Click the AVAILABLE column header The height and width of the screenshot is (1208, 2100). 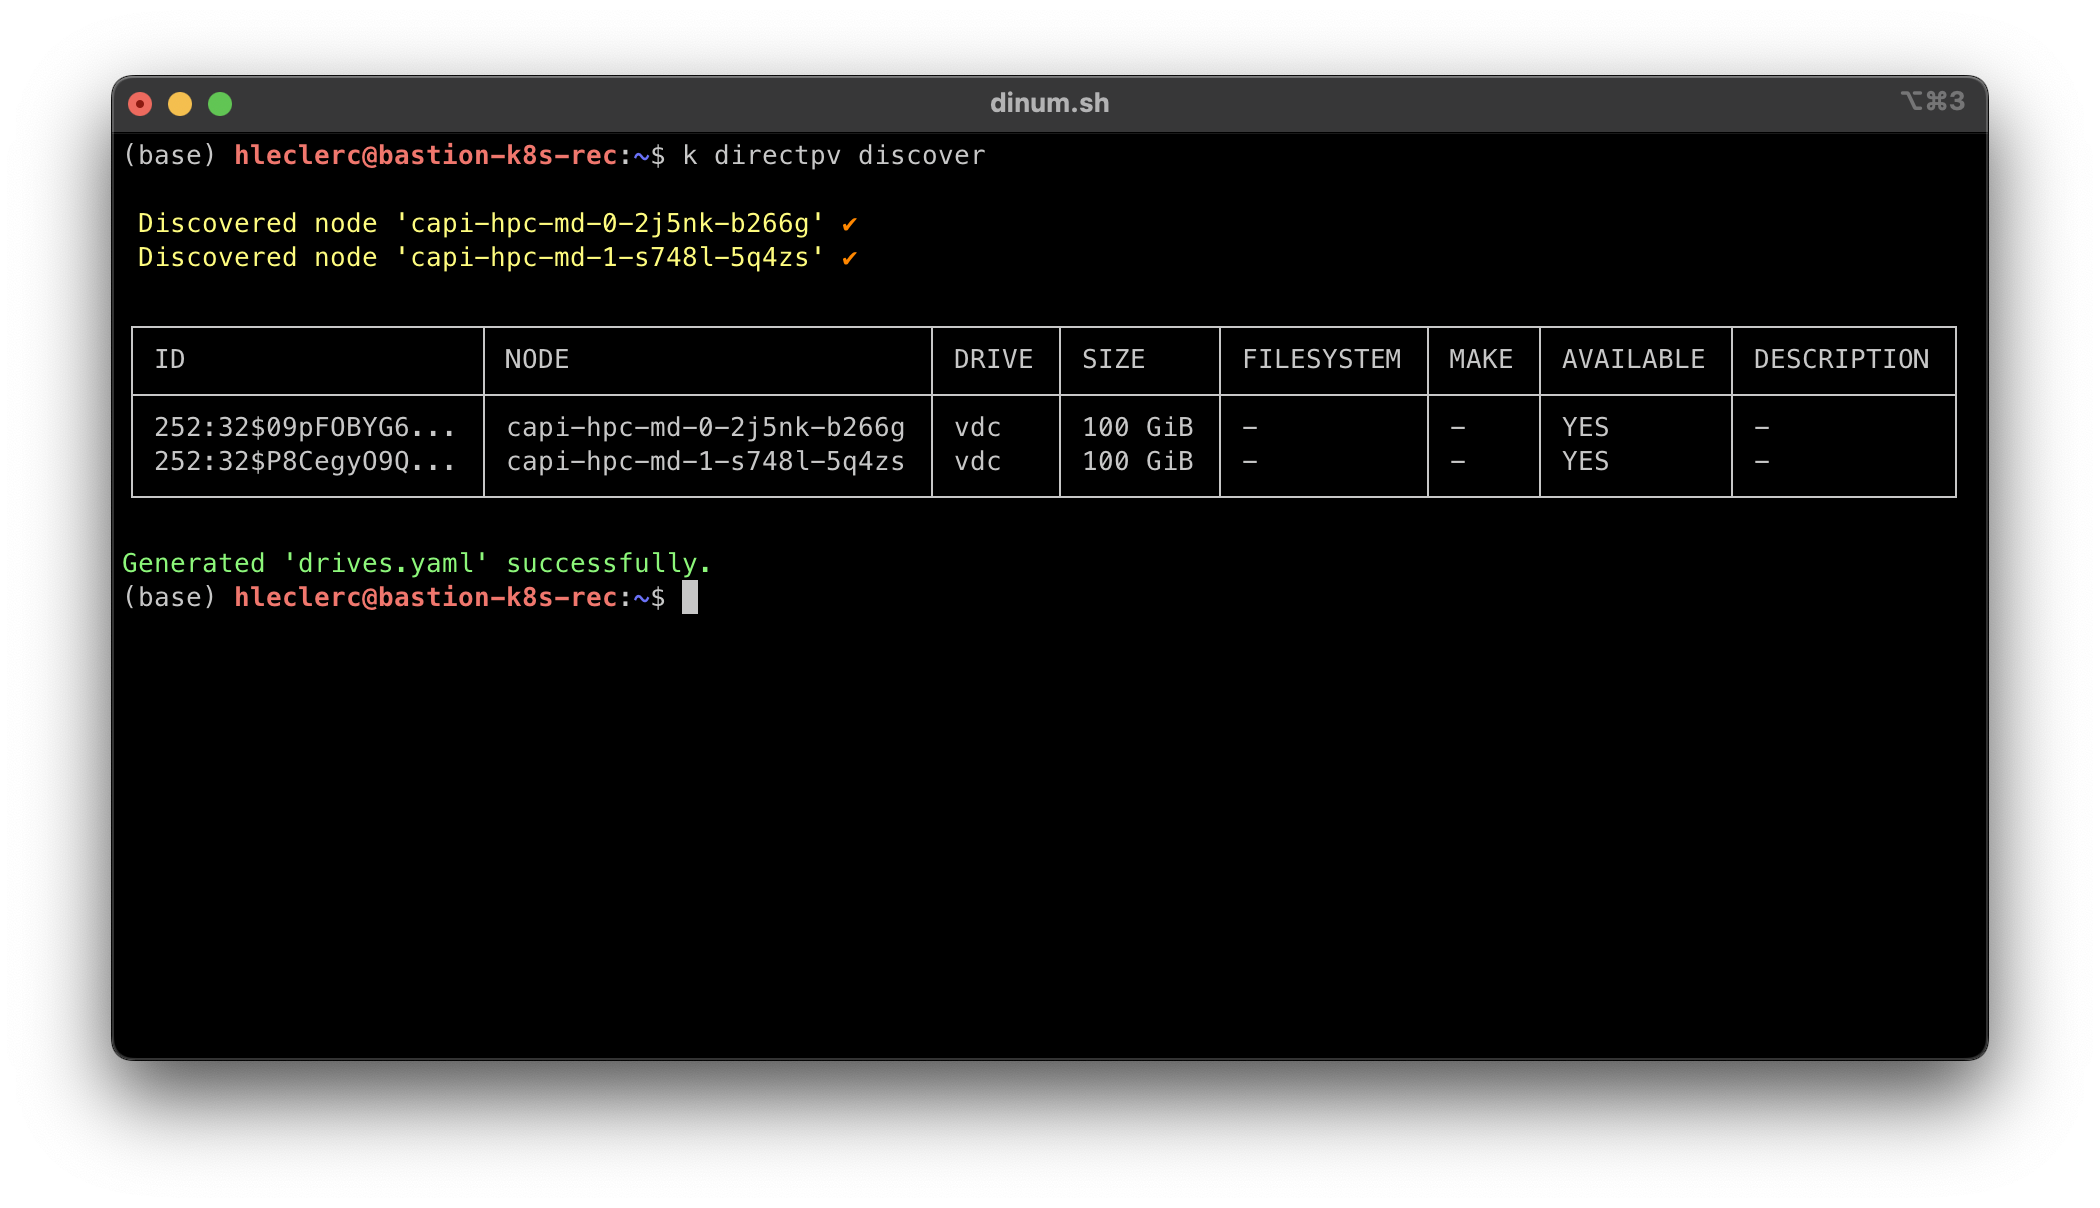pyautogui.click(x=1633, y=360)
